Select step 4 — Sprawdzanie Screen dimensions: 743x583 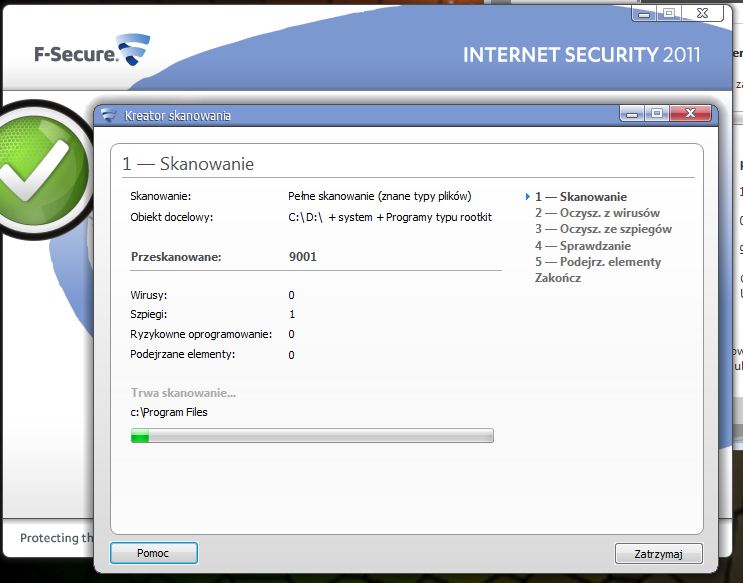(583, 246)
